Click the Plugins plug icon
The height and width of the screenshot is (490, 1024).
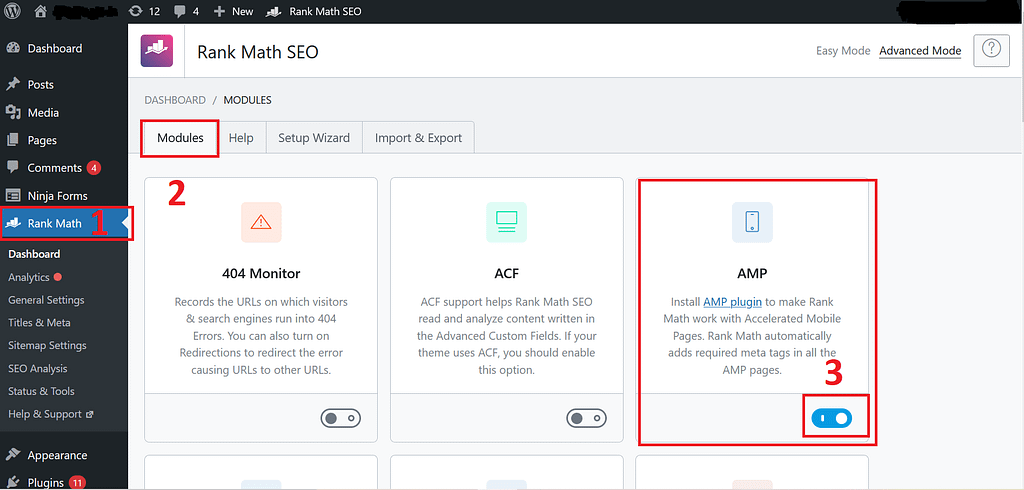(x=13, y=483)
